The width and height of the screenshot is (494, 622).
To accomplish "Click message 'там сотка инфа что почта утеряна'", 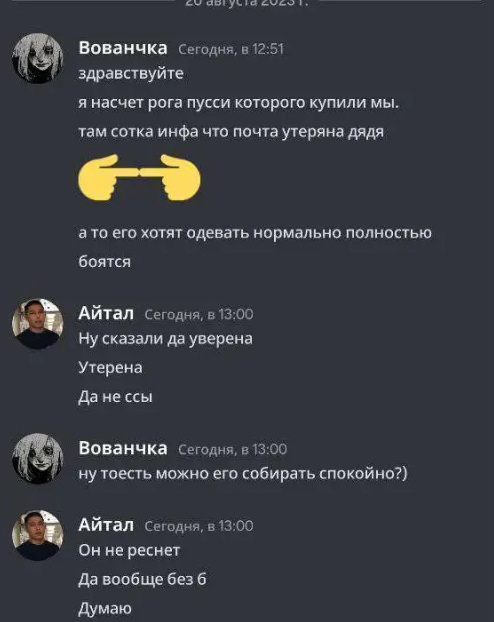I will pyautogui.click(x=231, y=132).
